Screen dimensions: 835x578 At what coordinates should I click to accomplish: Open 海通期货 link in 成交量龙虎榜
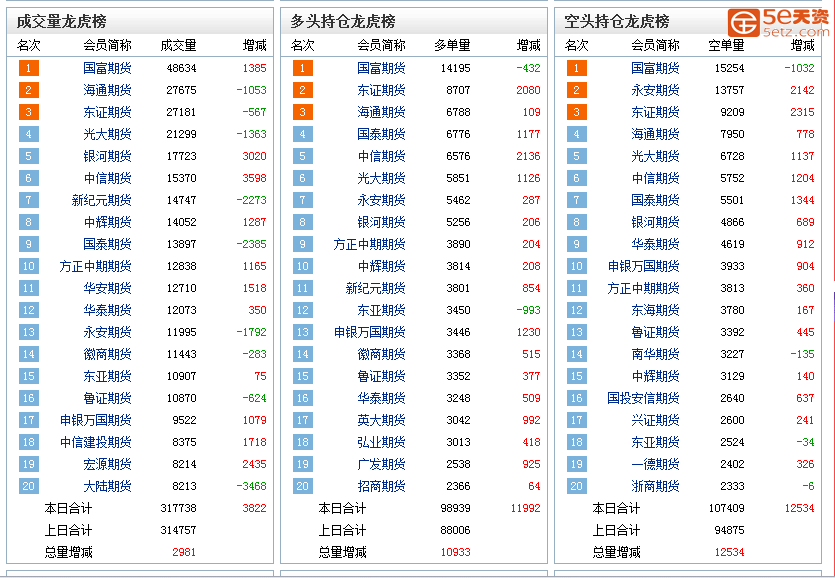click(107, 90)
